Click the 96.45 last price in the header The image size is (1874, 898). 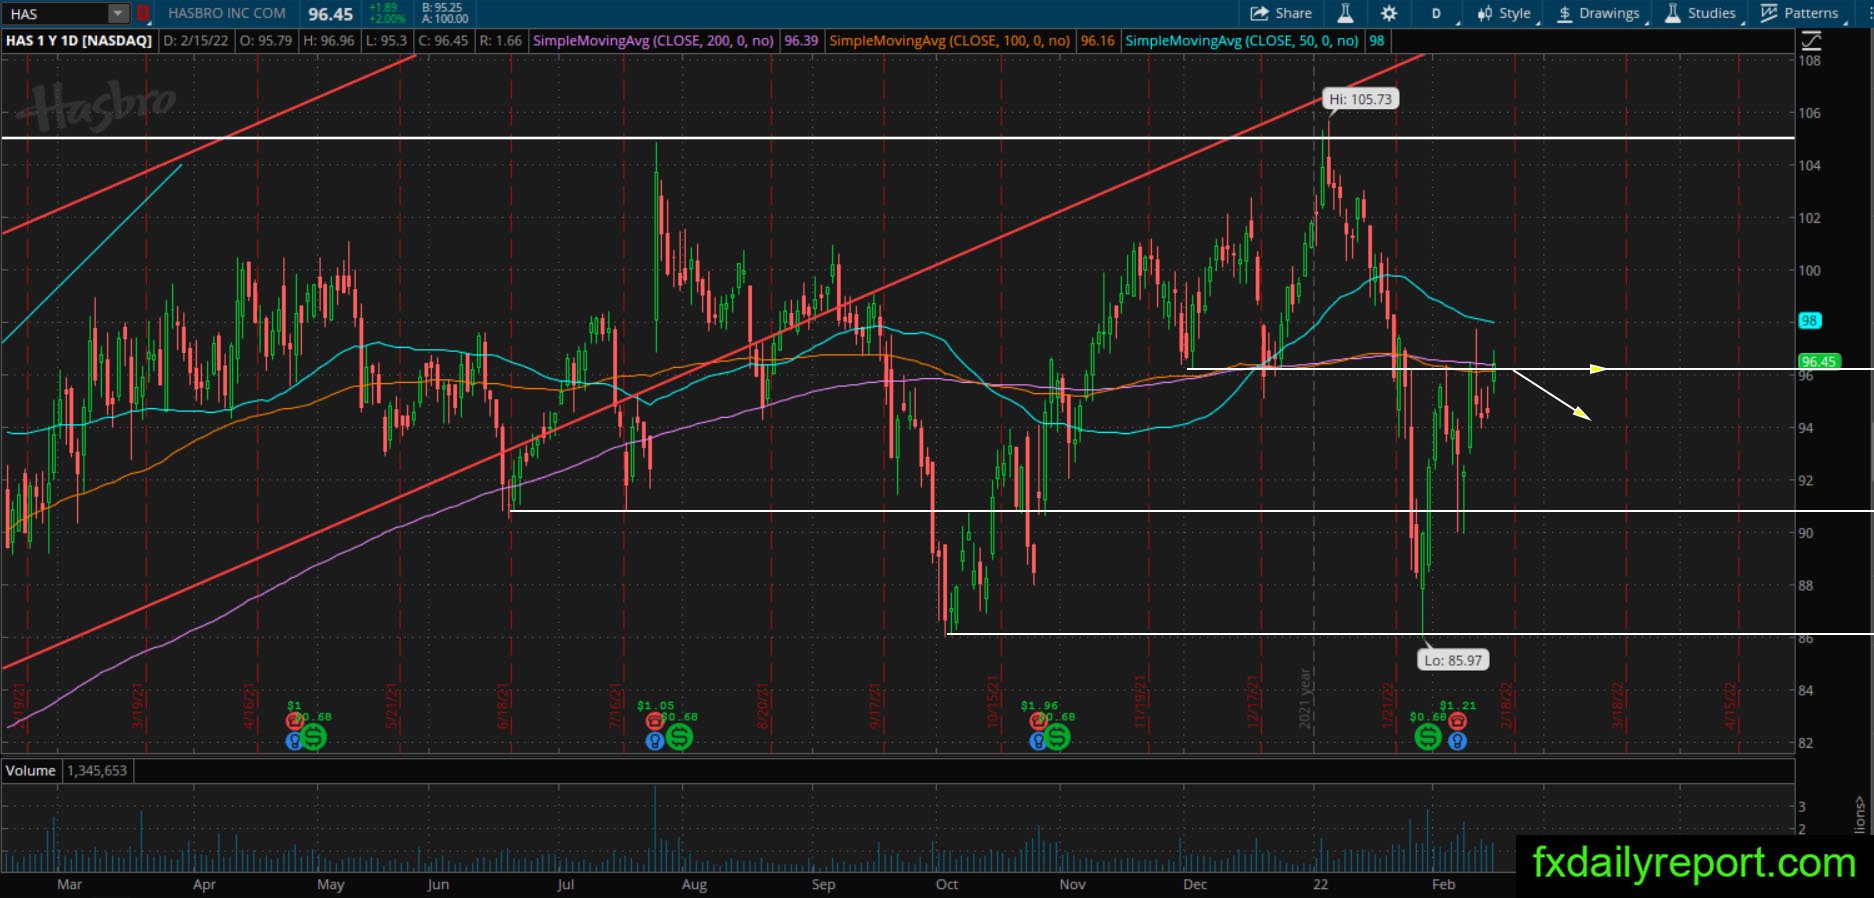click(x=330, y=14)
